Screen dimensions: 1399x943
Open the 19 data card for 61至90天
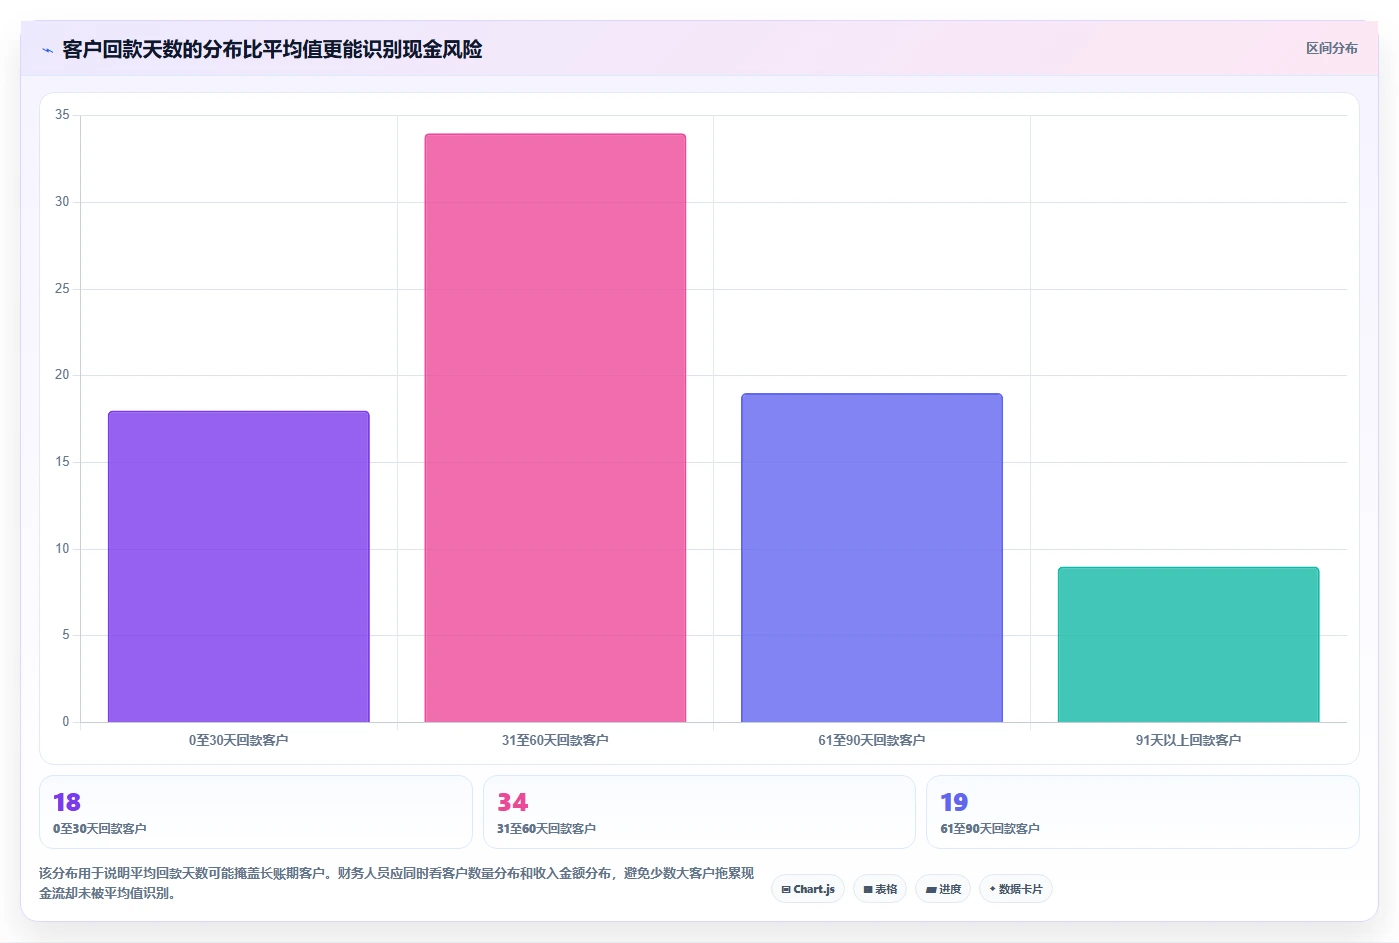click(1143, 812)
